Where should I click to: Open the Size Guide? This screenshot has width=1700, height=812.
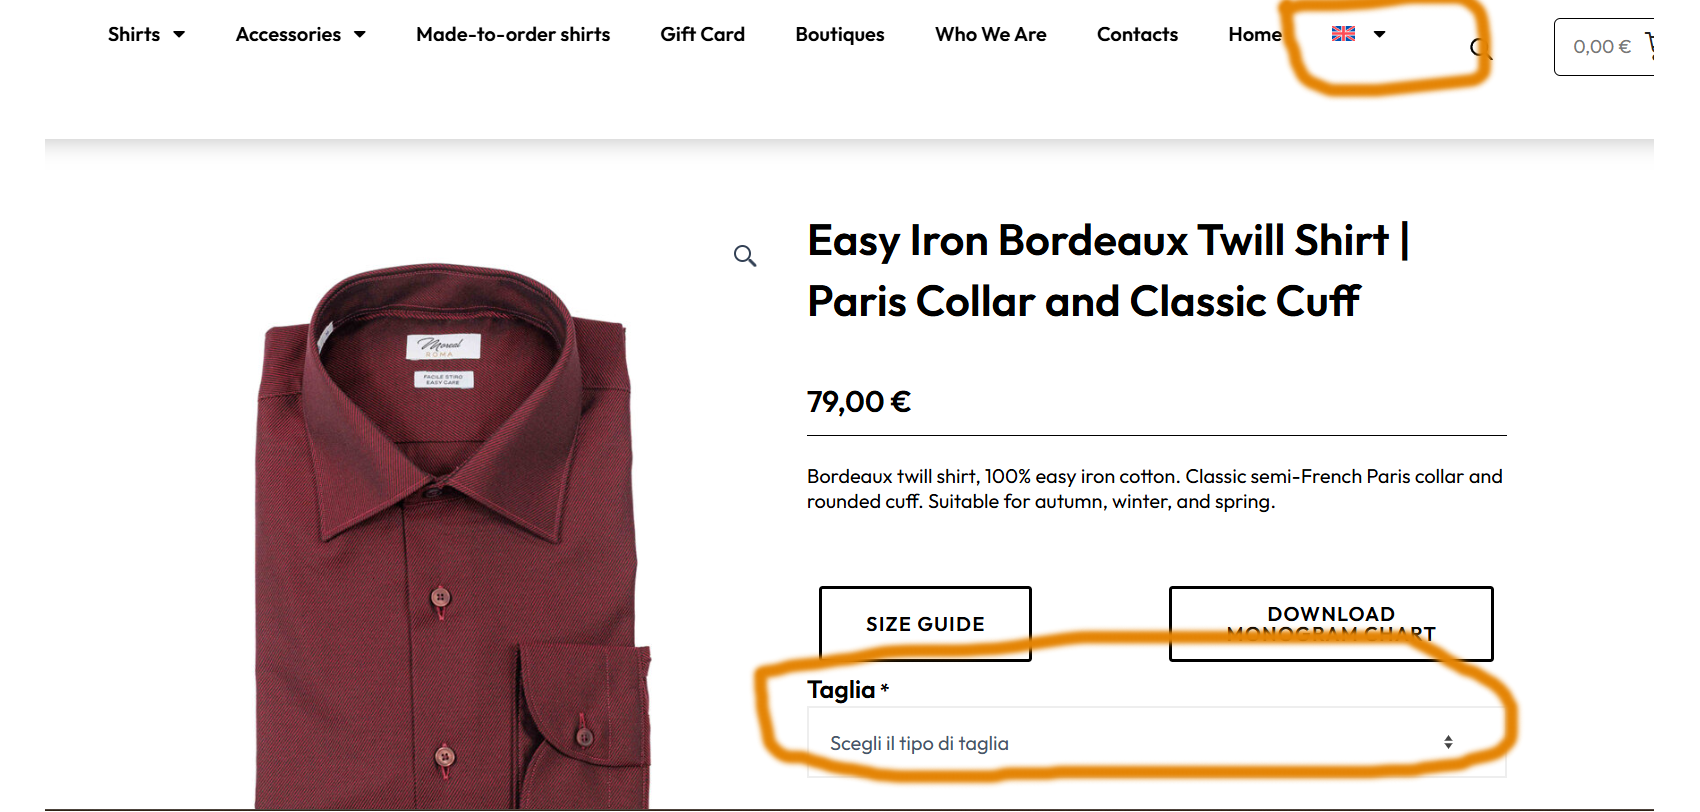point(925,624)
